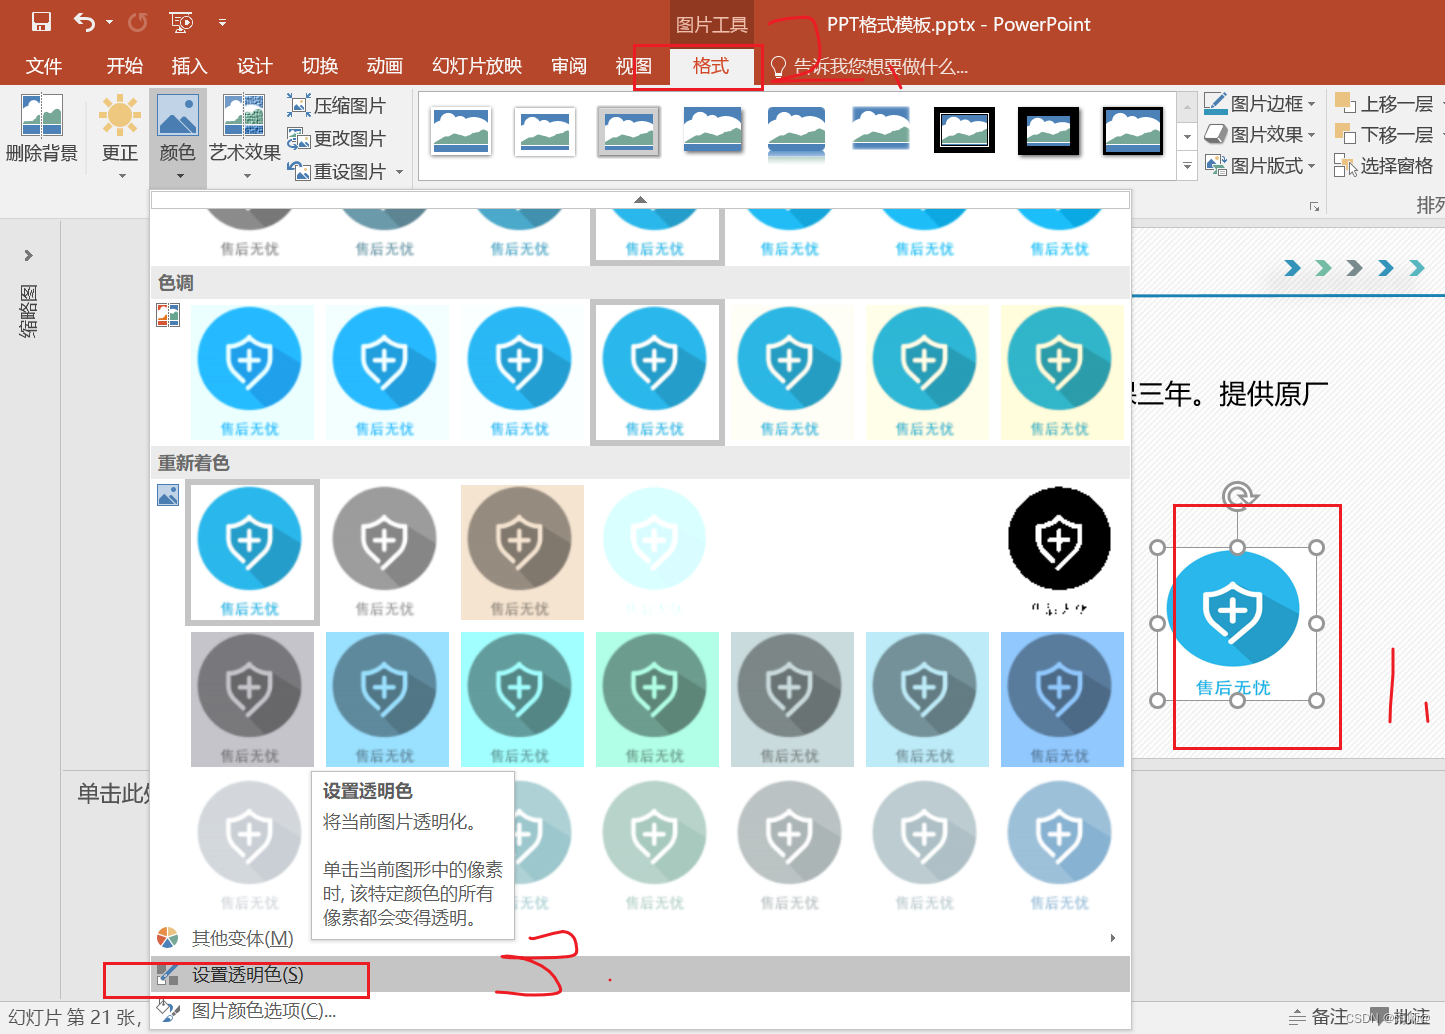Expand the picture styles gallery More arrow
Viewport: 1445px width, 1034px height.
(1188, 166)
